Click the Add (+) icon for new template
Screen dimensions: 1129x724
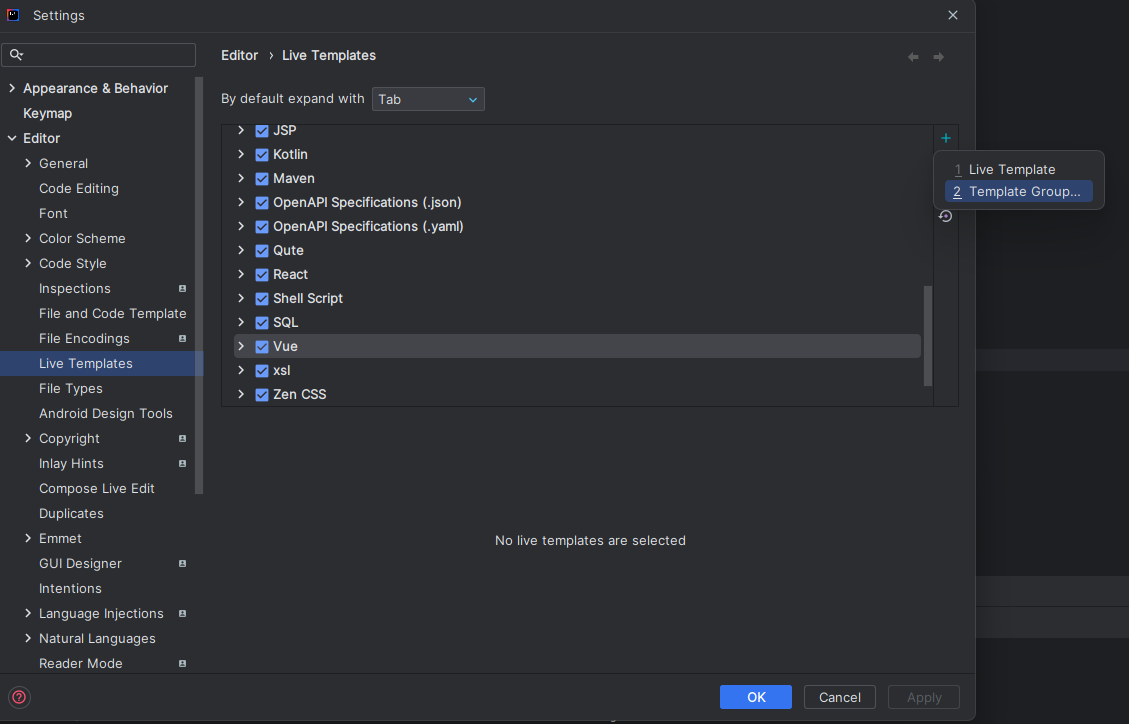(x=945, y=137)
